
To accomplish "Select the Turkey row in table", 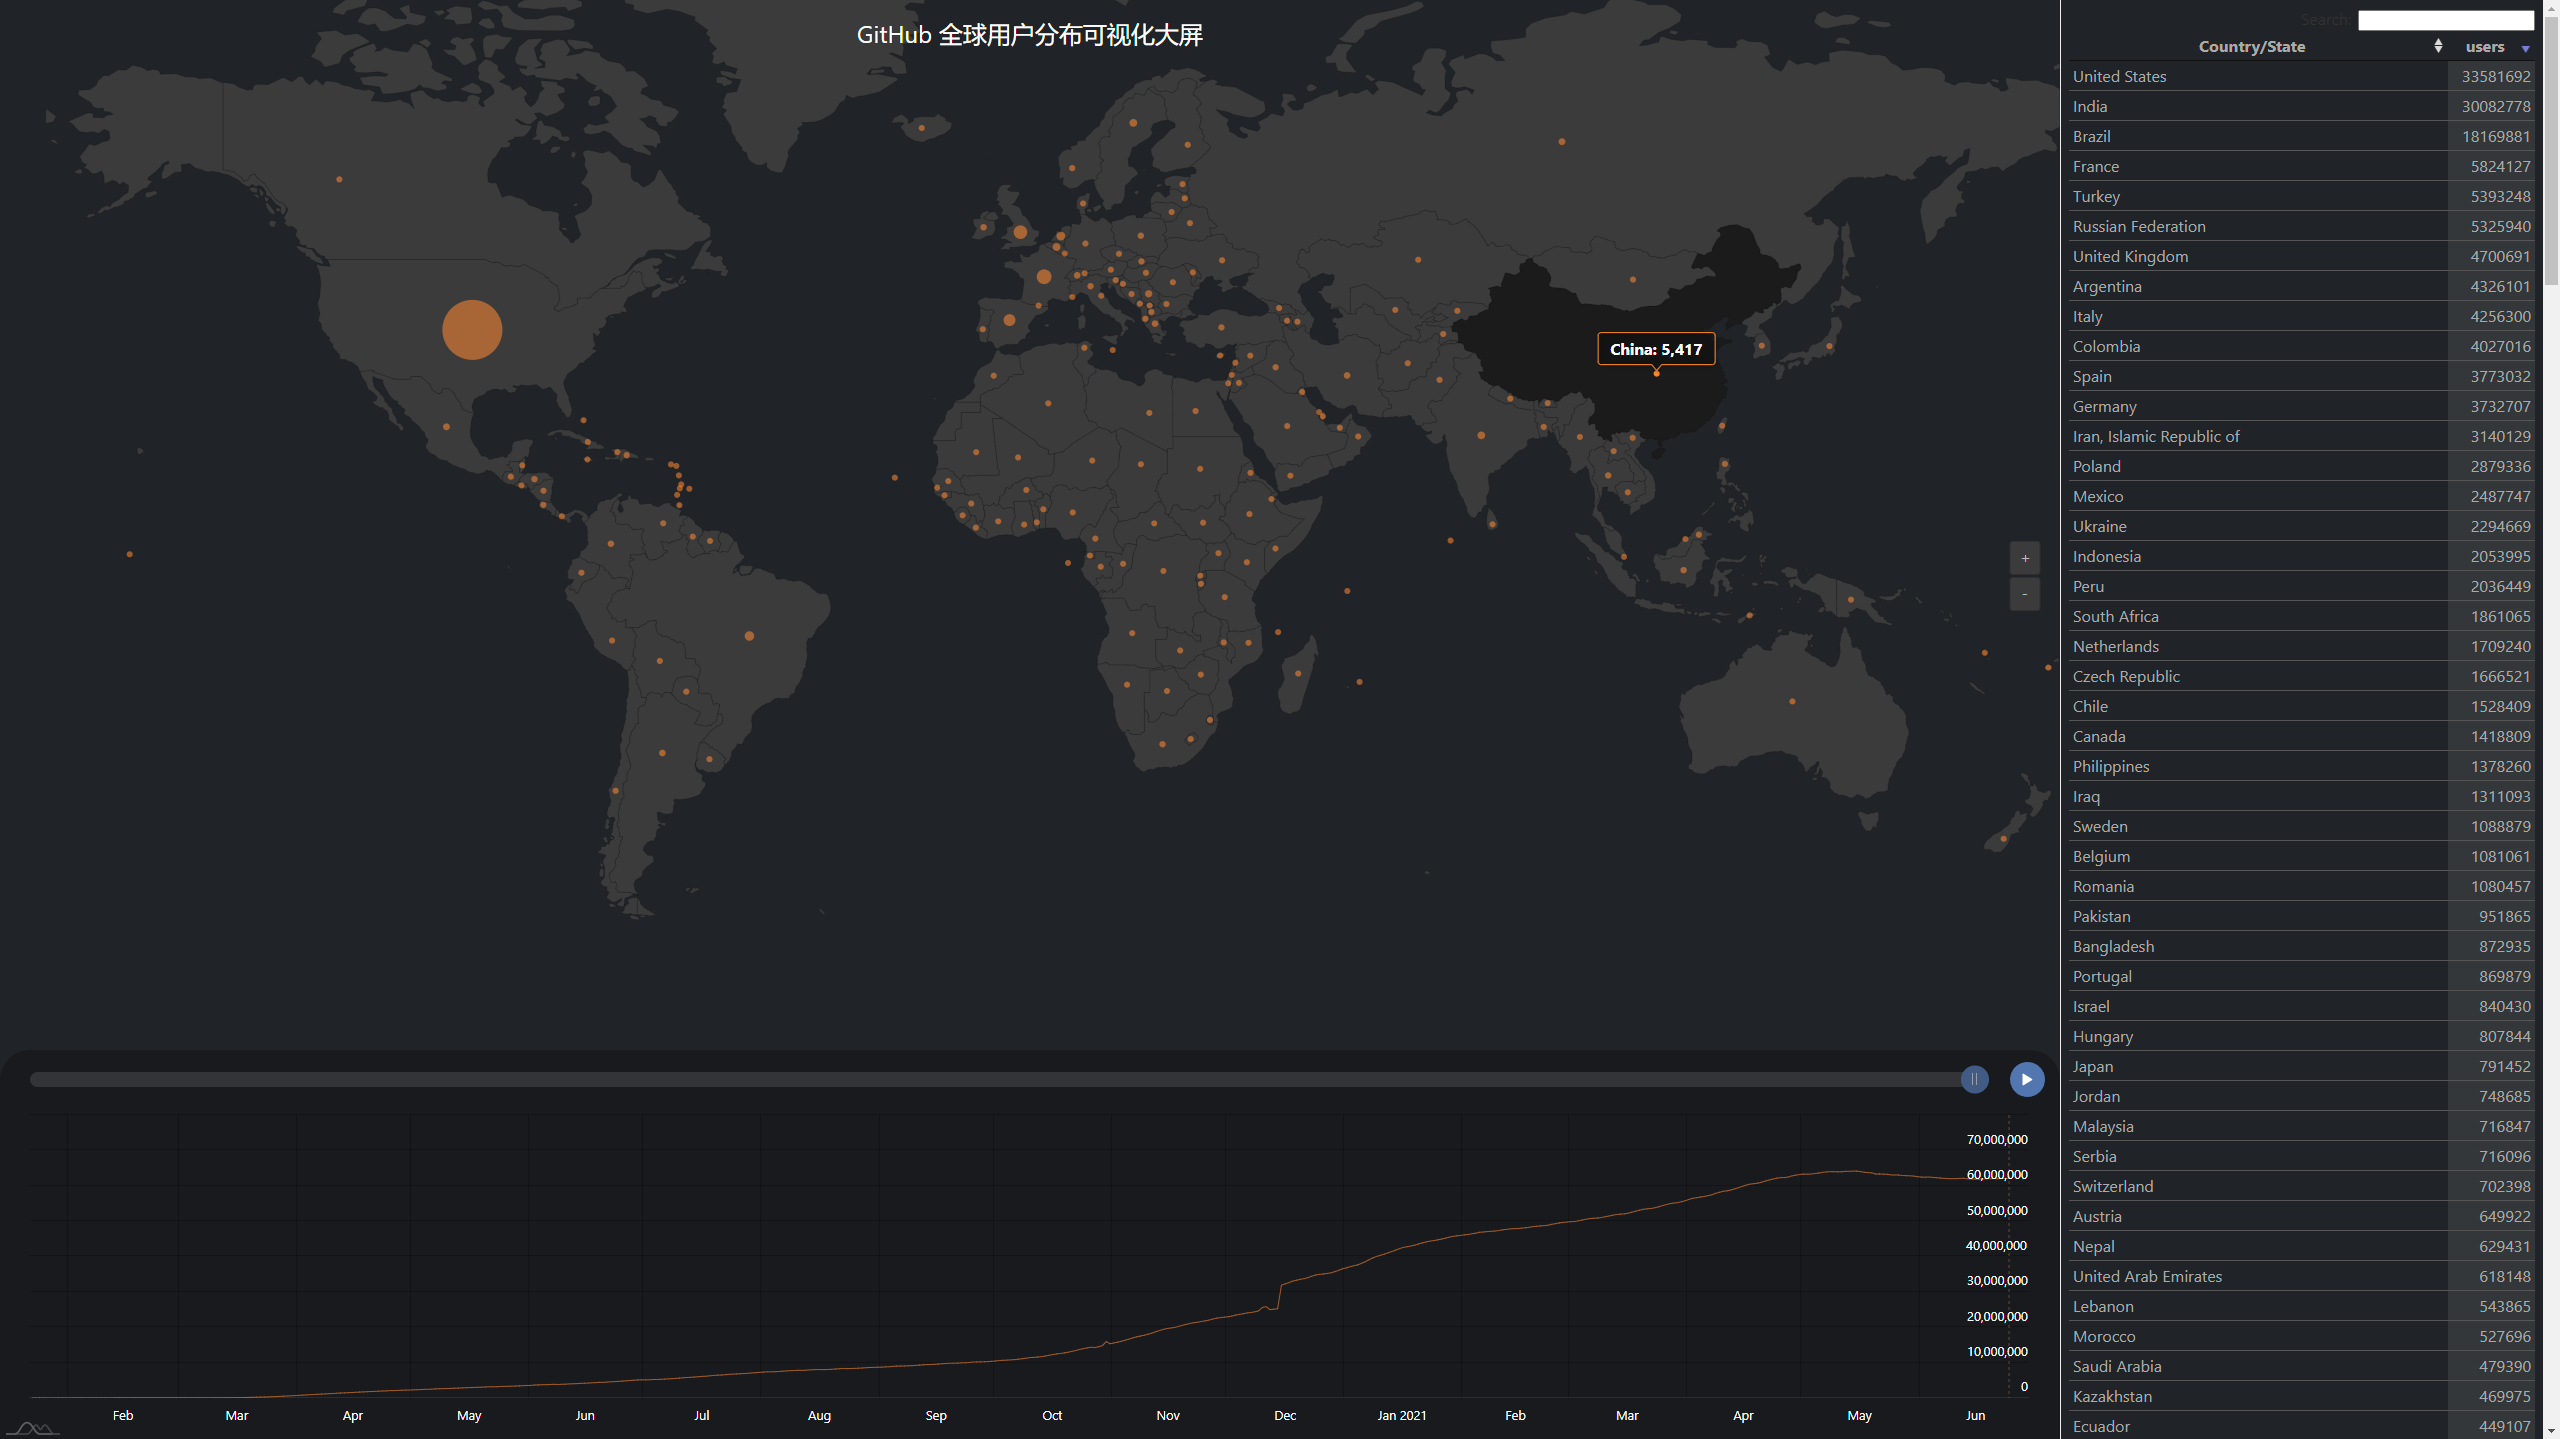I will point(2301,196).
